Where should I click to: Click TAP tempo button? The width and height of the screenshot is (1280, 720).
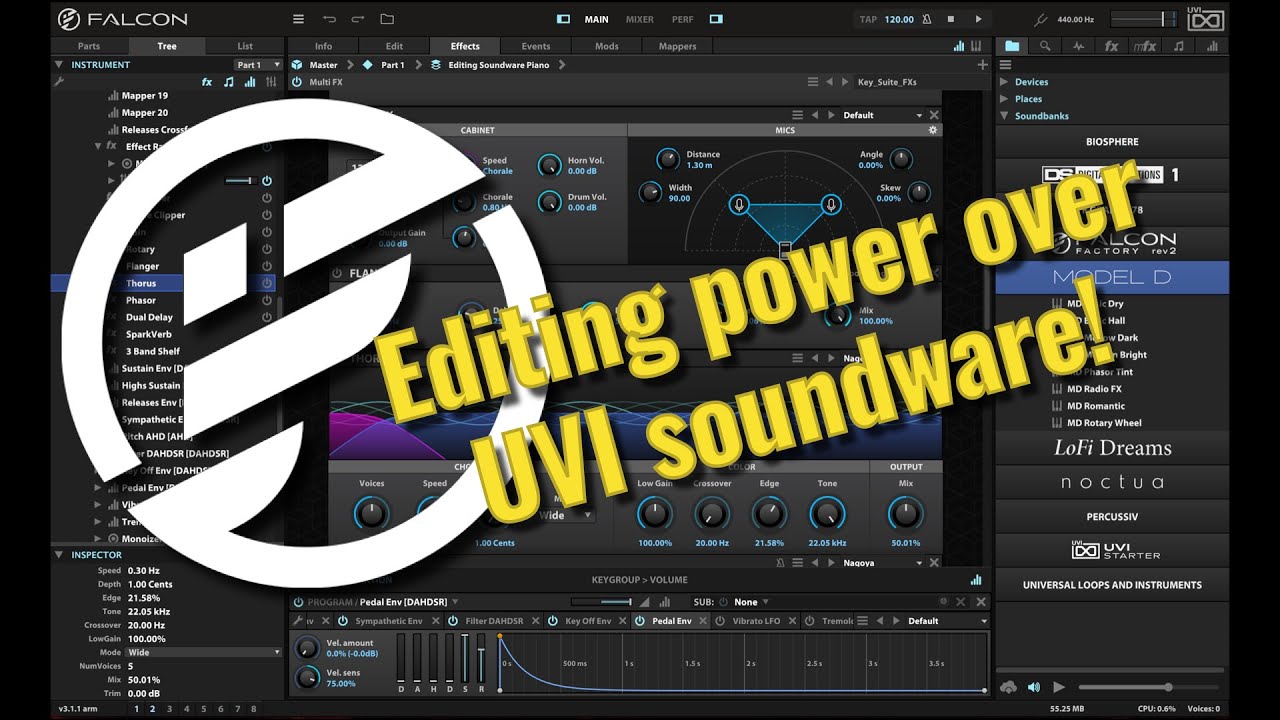click(870, 19)
